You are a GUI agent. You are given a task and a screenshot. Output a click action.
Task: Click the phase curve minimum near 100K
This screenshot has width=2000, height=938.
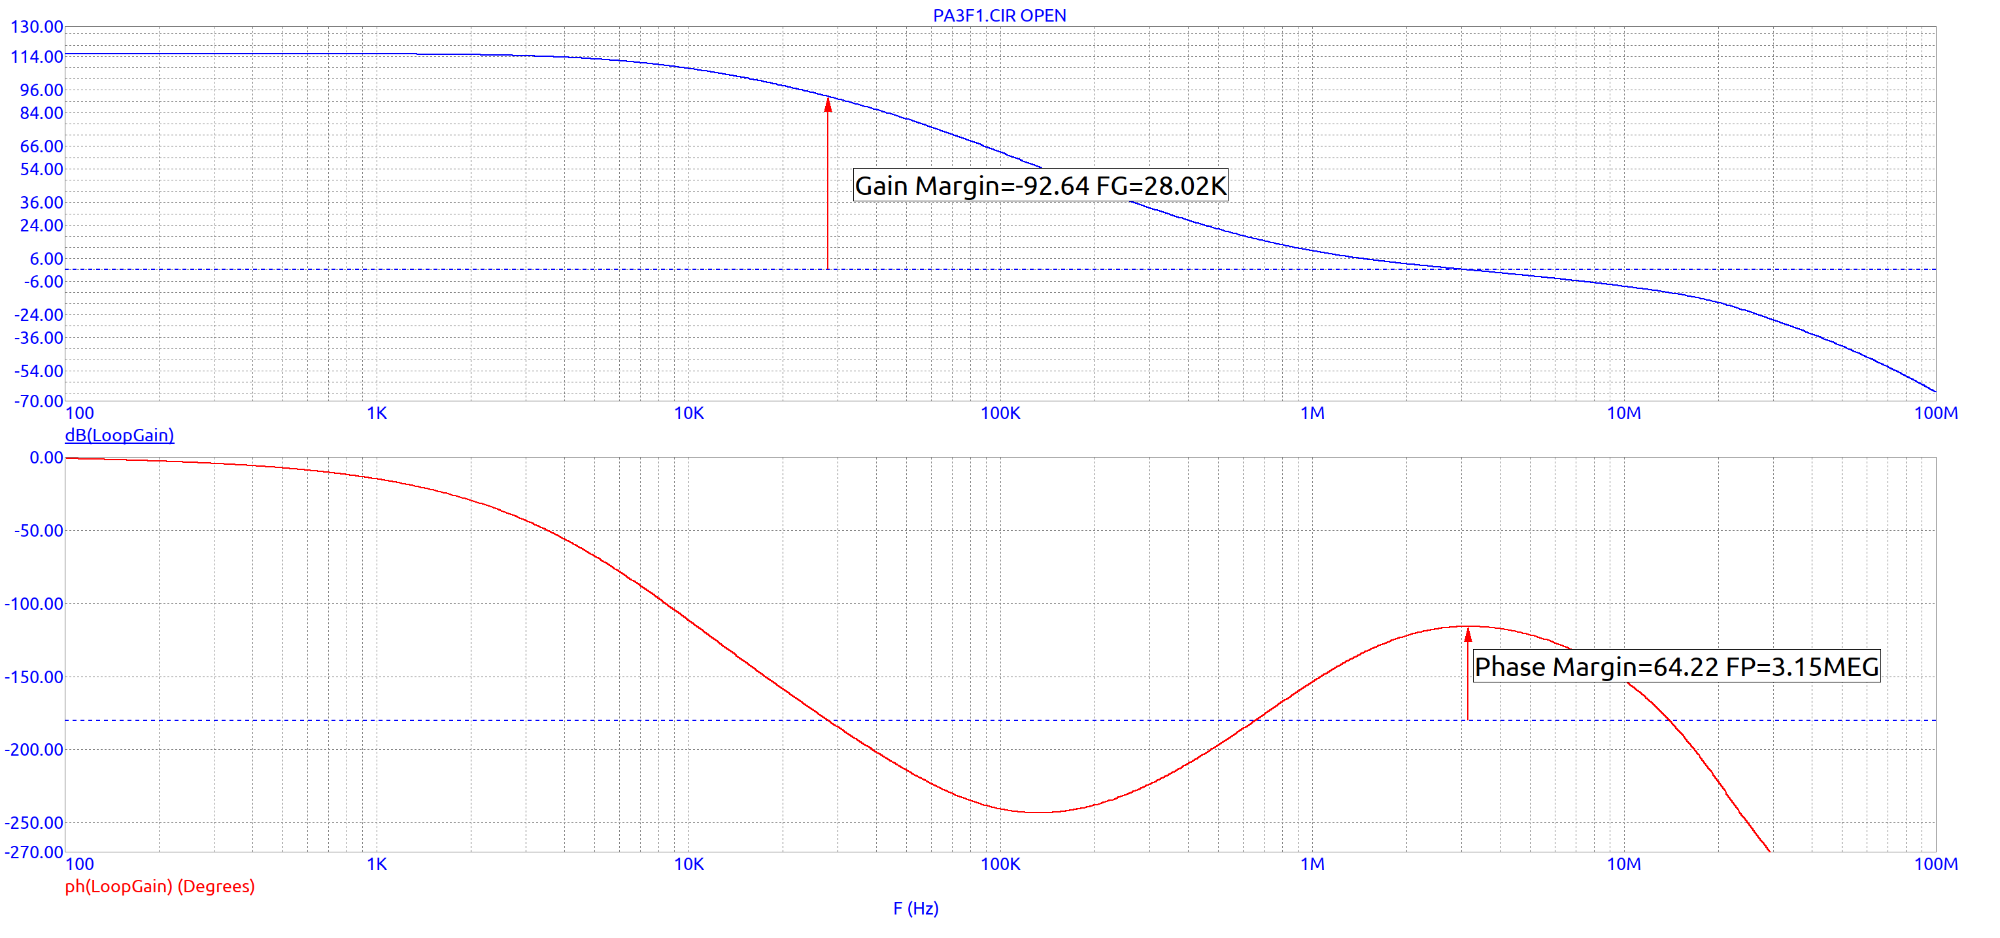click(x=1040, y=812)
